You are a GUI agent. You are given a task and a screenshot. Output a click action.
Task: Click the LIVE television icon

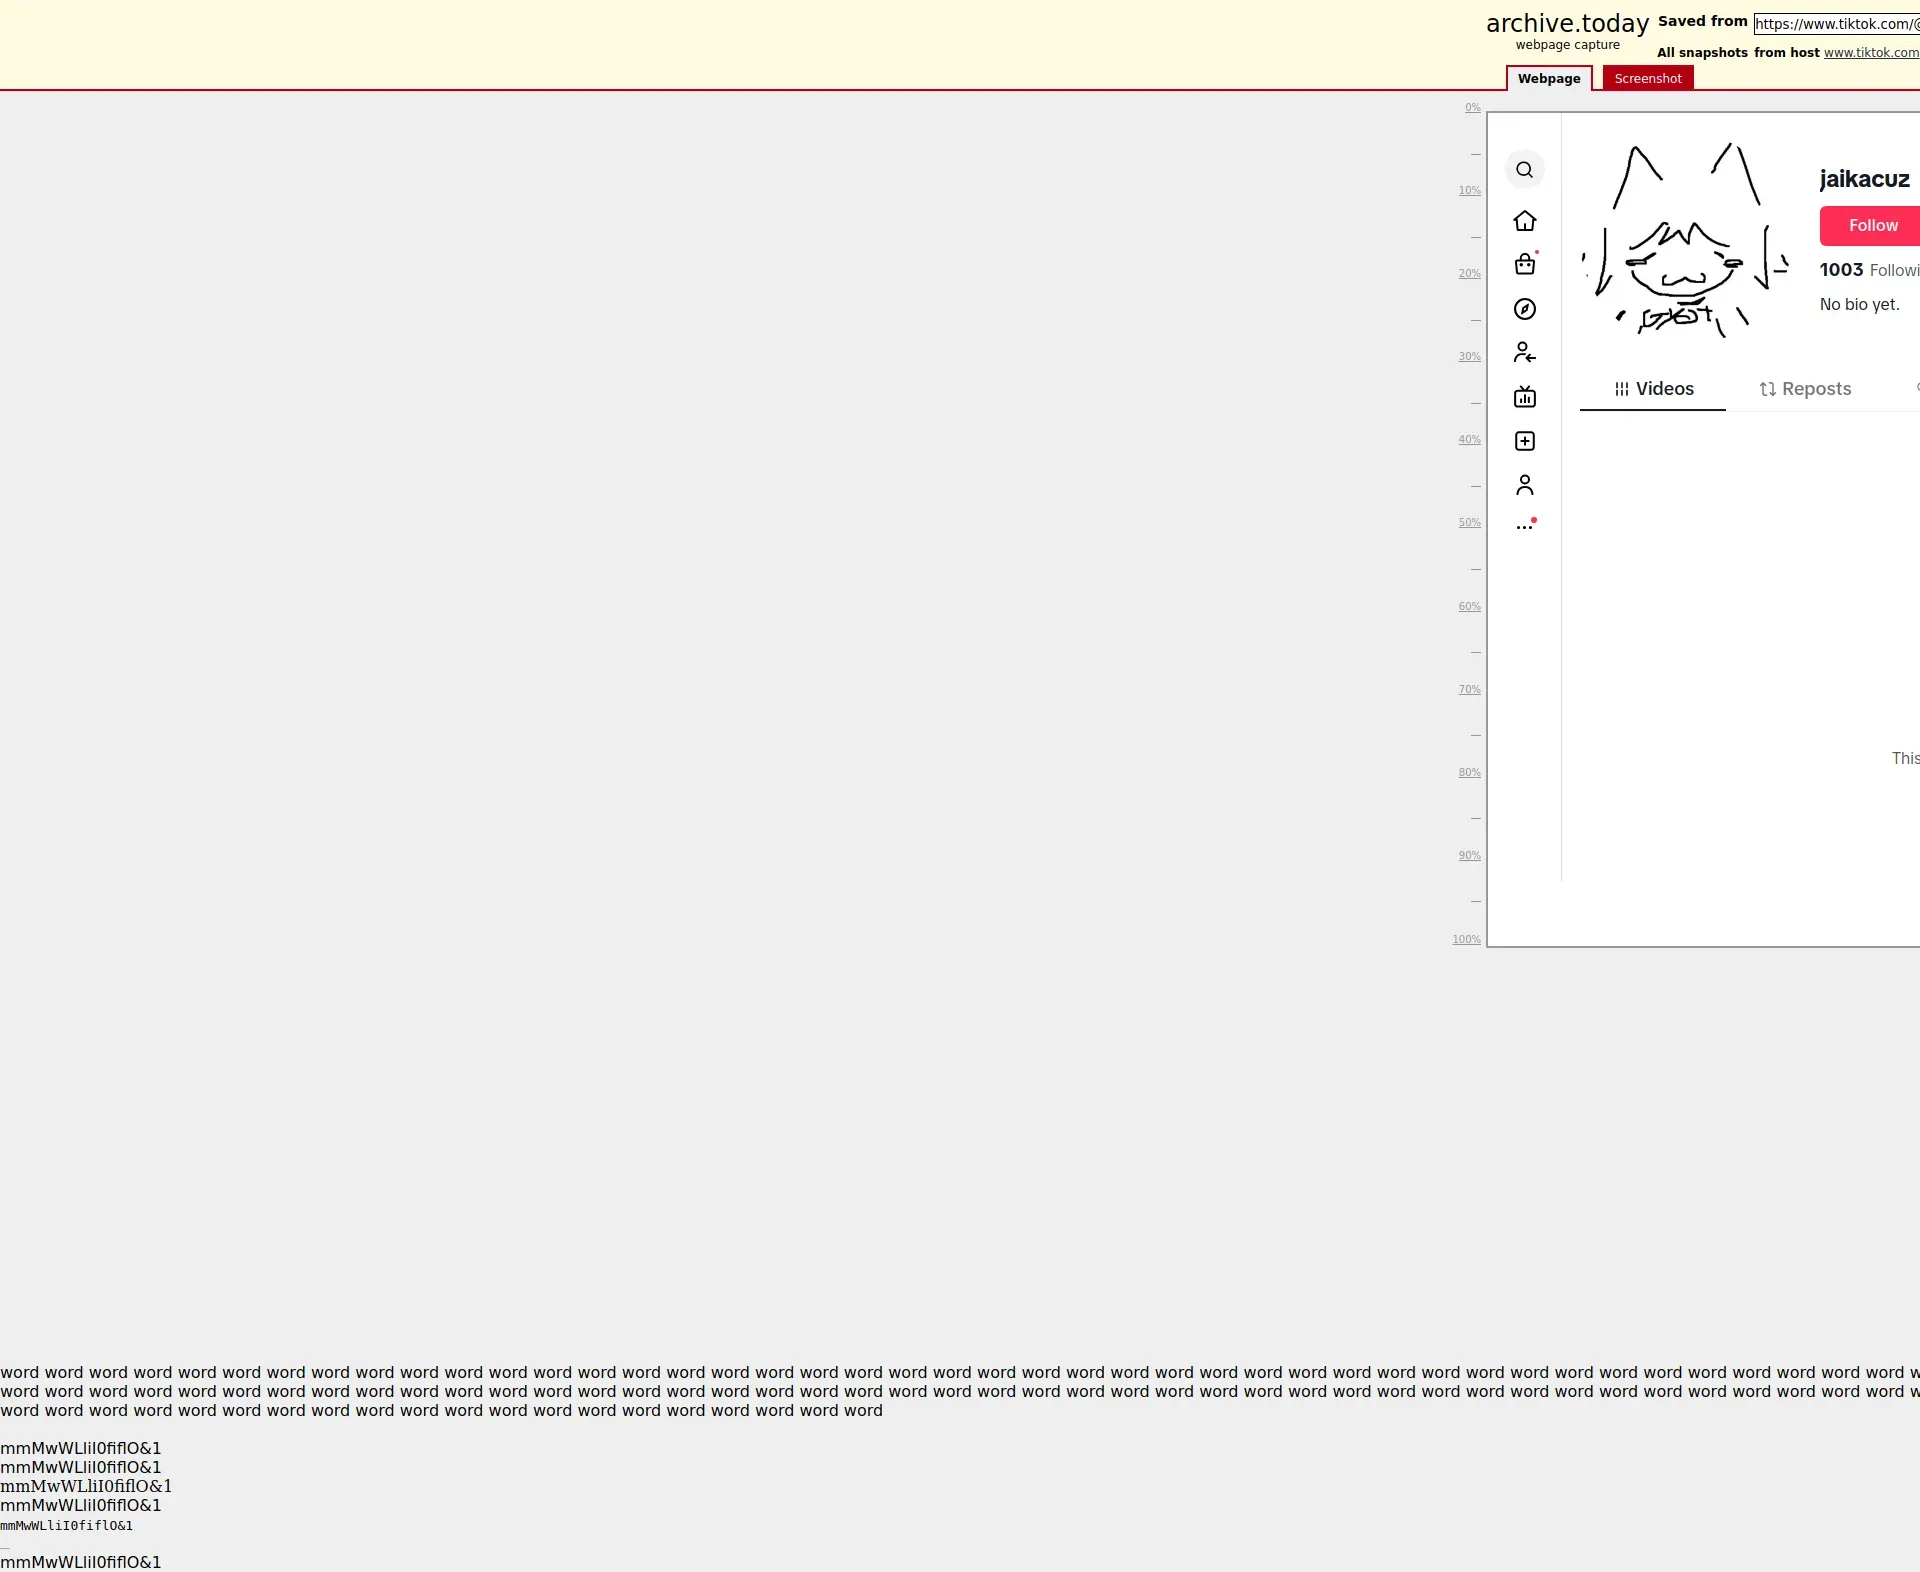(x=1524, y=397)
